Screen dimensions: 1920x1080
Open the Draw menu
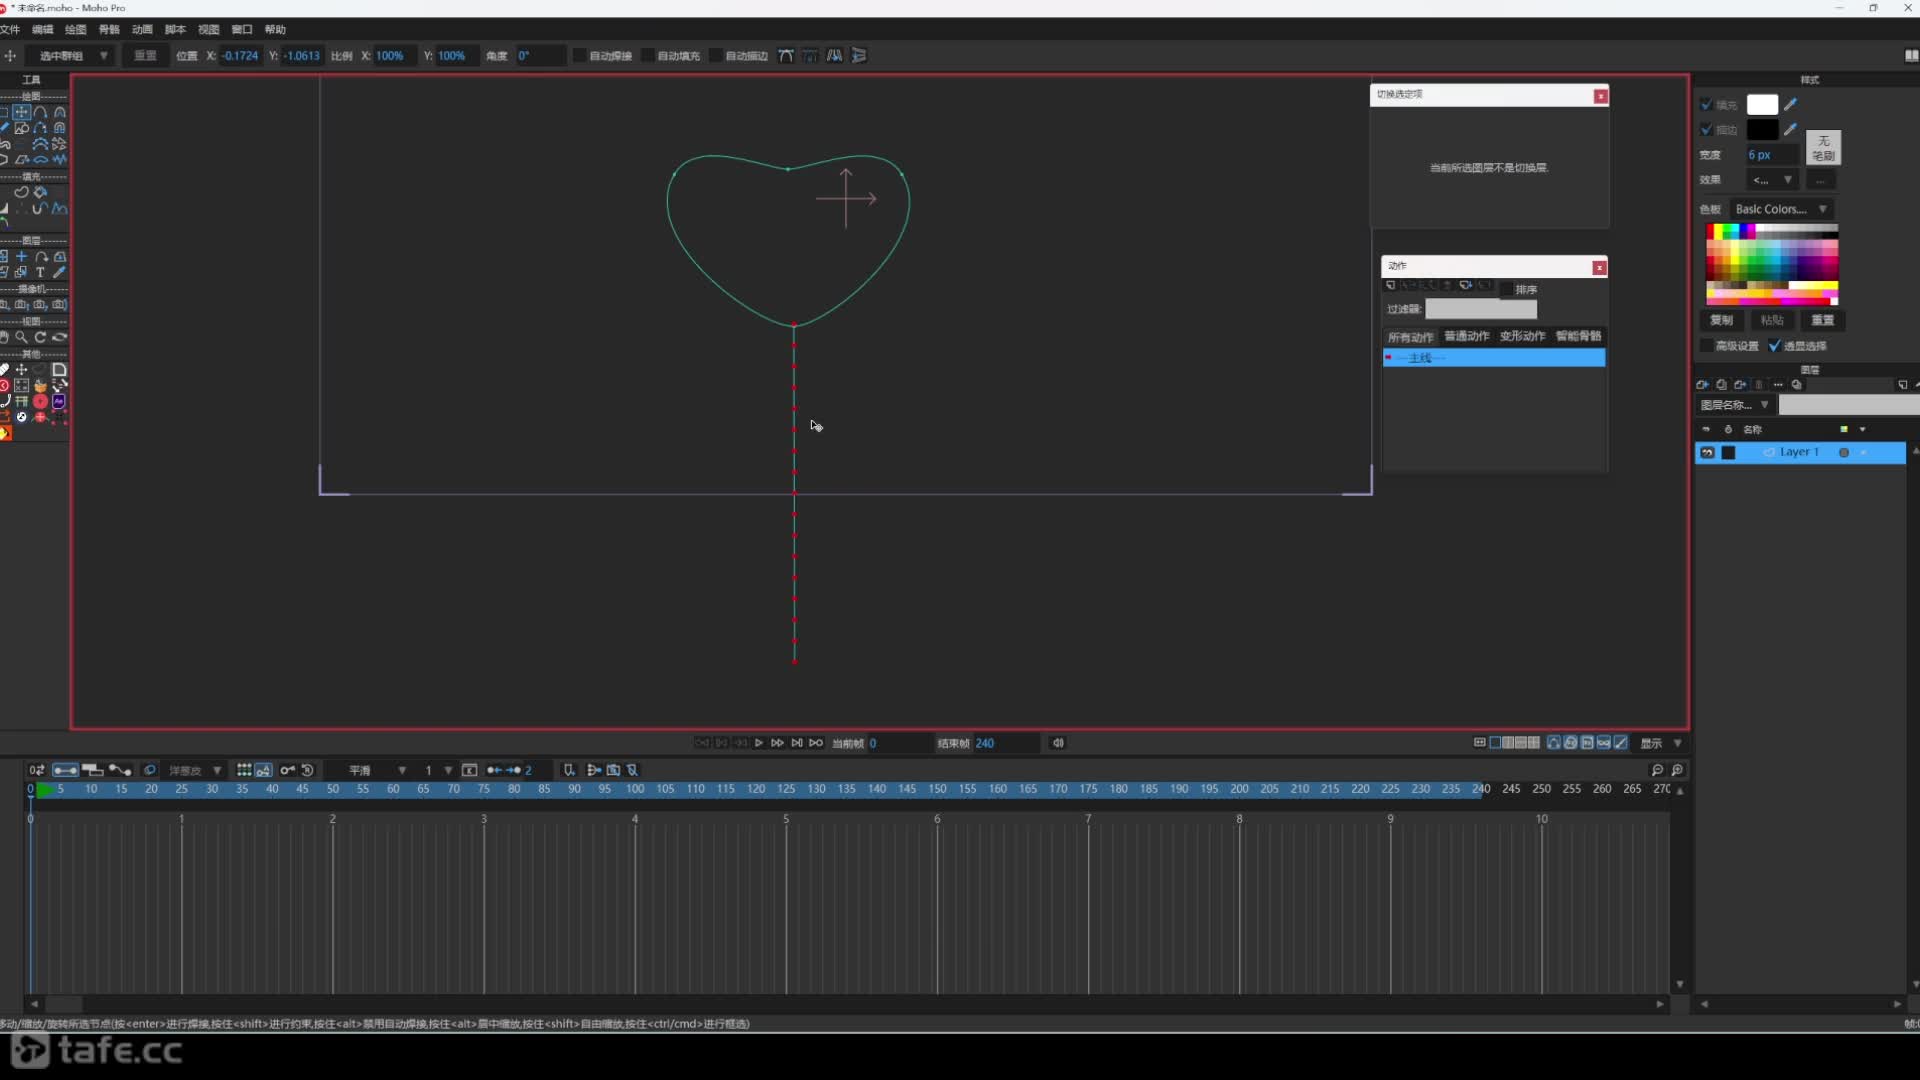click(x=76, y=29)
